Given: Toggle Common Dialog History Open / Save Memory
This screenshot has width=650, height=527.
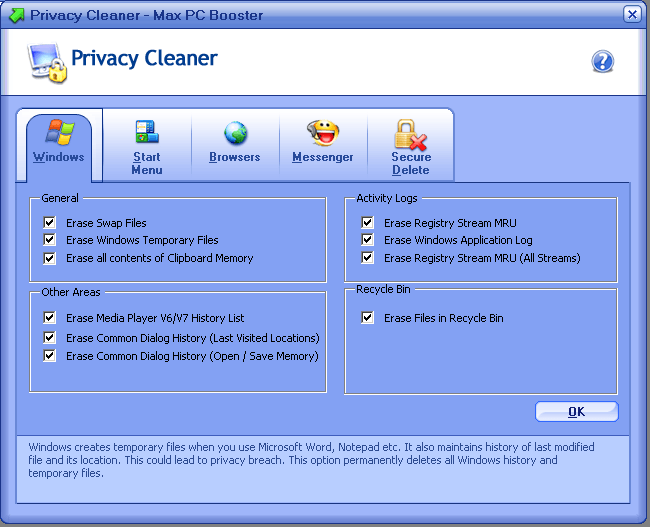Looking at the screenshot, I should click(49, 356).
